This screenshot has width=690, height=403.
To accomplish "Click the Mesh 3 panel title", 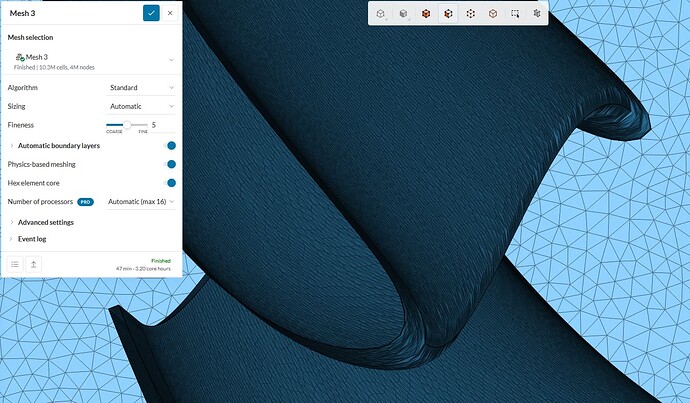I will coord(22,13).
